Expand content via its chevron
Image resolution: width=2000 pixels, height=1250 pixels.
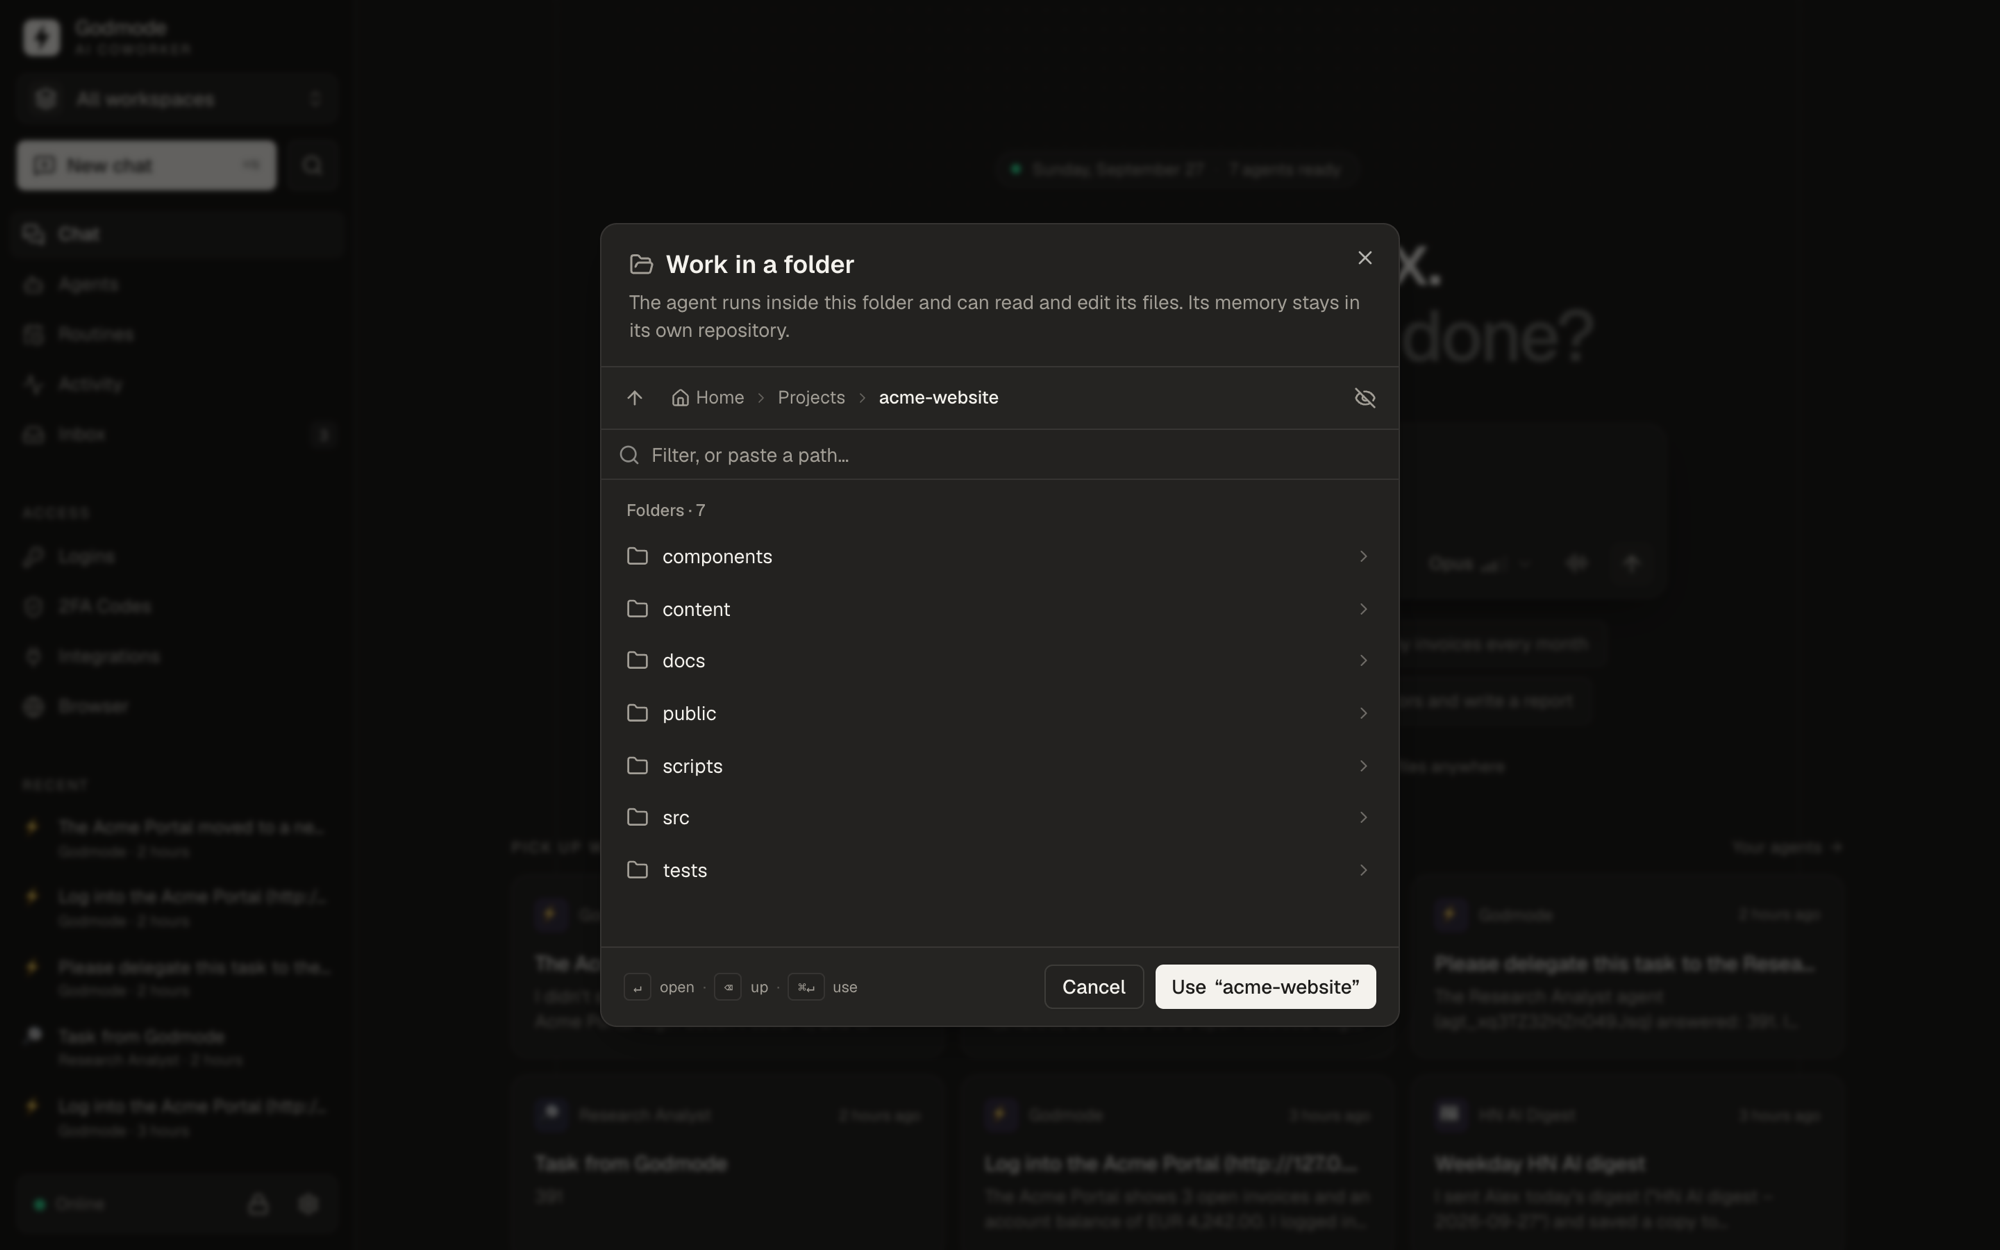pos(1363,609)
